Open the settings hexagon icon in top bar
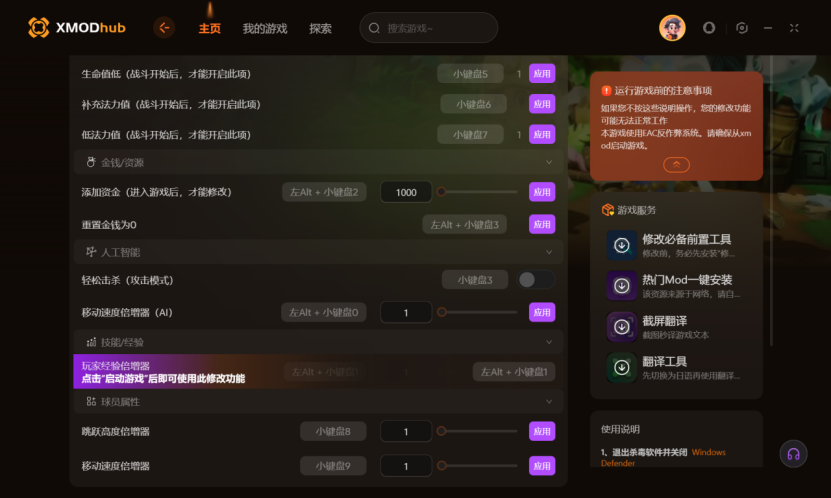Screen dimensions: 831x498 click(742, 28)
